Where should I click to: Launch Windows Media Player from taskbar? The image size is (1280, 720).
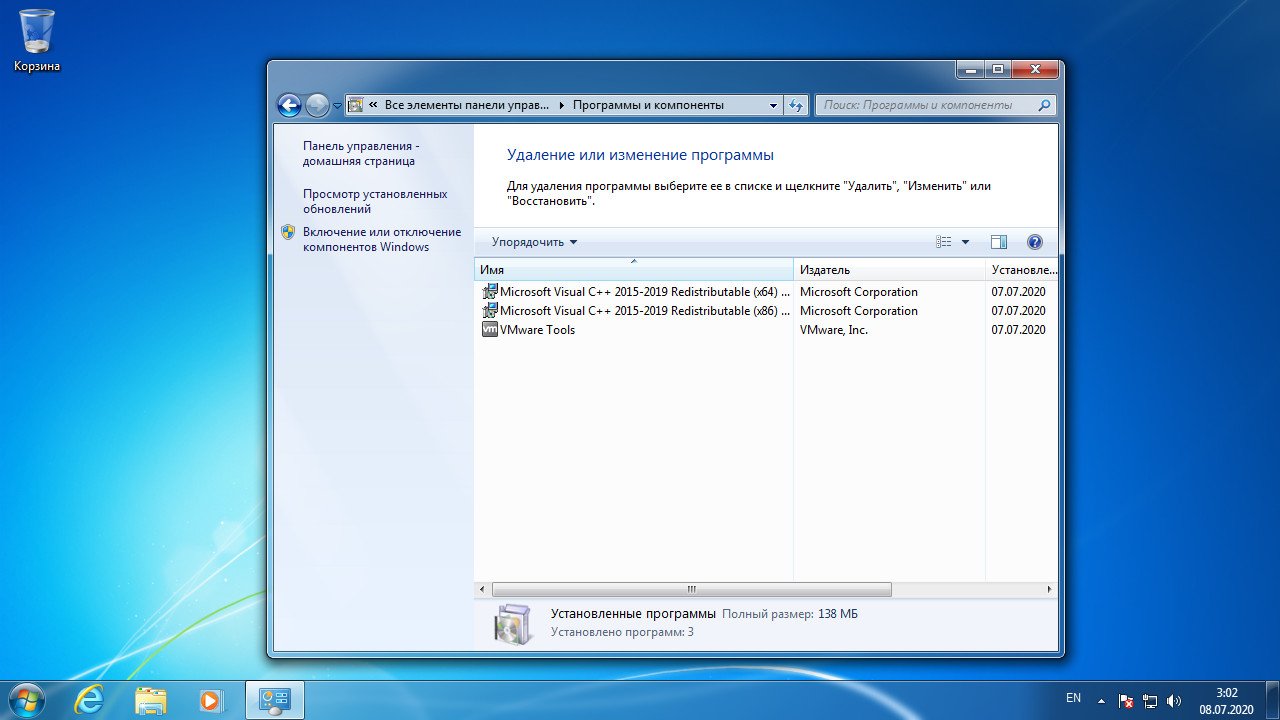click(x=210, y=700)
